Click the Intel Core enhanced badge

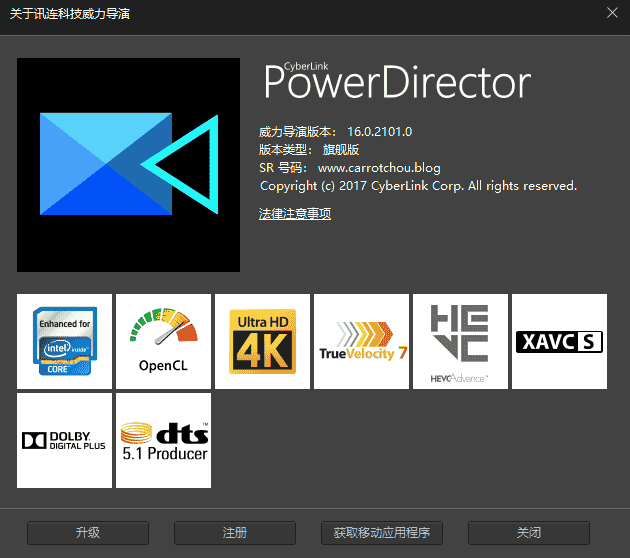64,341
